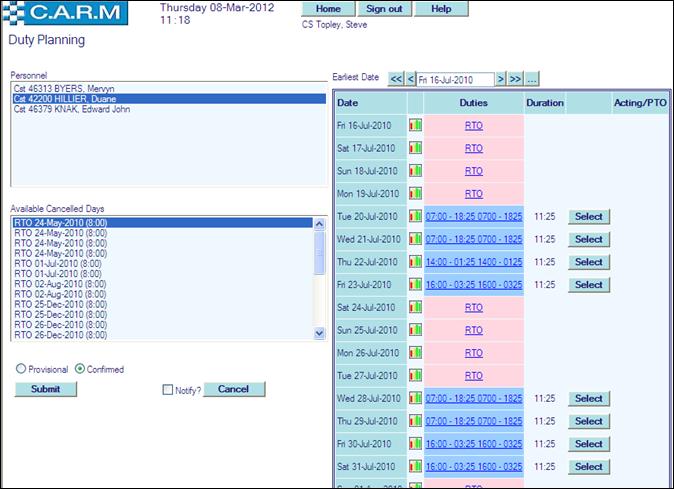Jump forward with the double-right arrow button
The width and height of the screenshot is (674, 489).
pyautogui.click(x=516, y=79)
